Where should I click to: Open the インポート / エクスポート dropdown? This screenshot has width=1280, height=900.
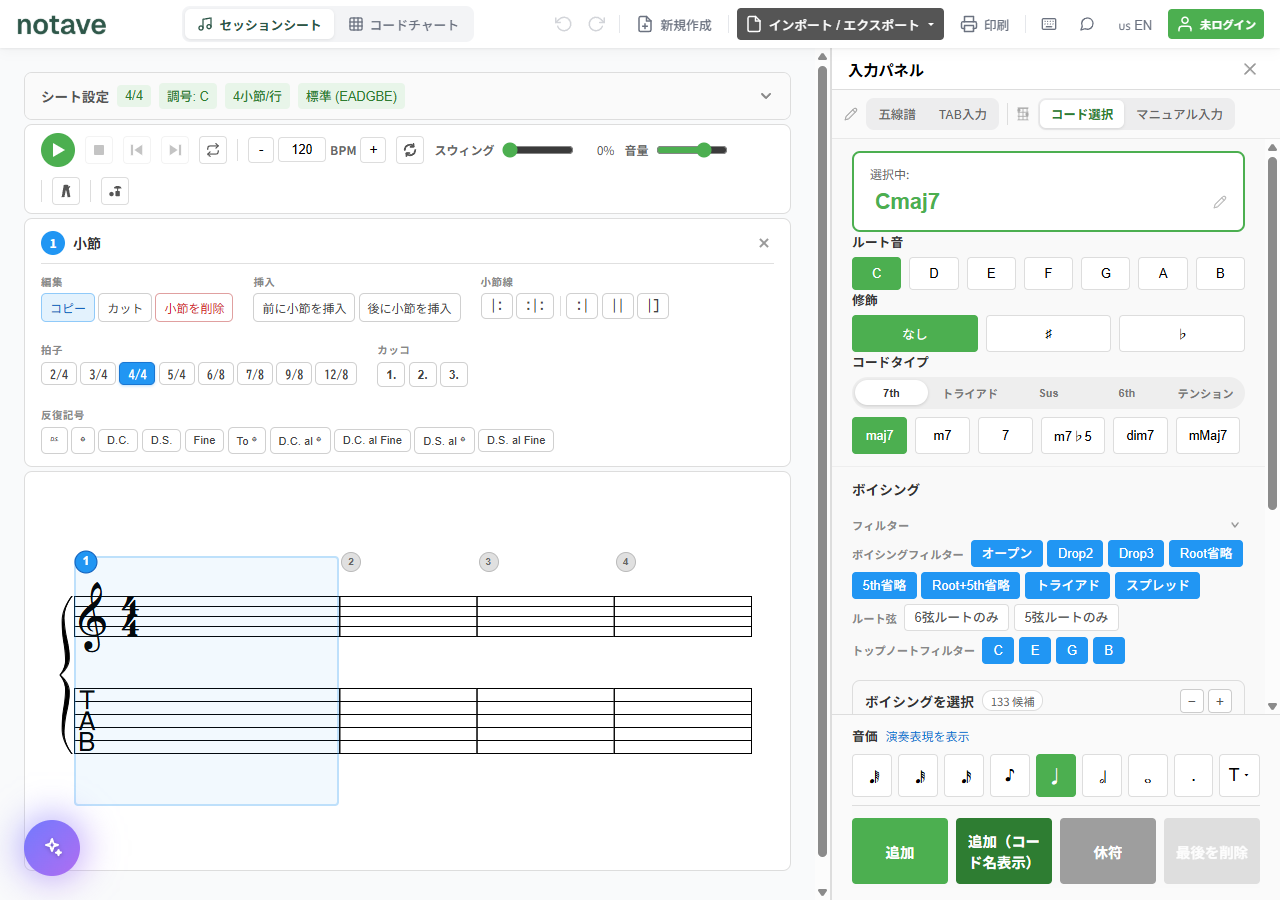coord(840,25)
